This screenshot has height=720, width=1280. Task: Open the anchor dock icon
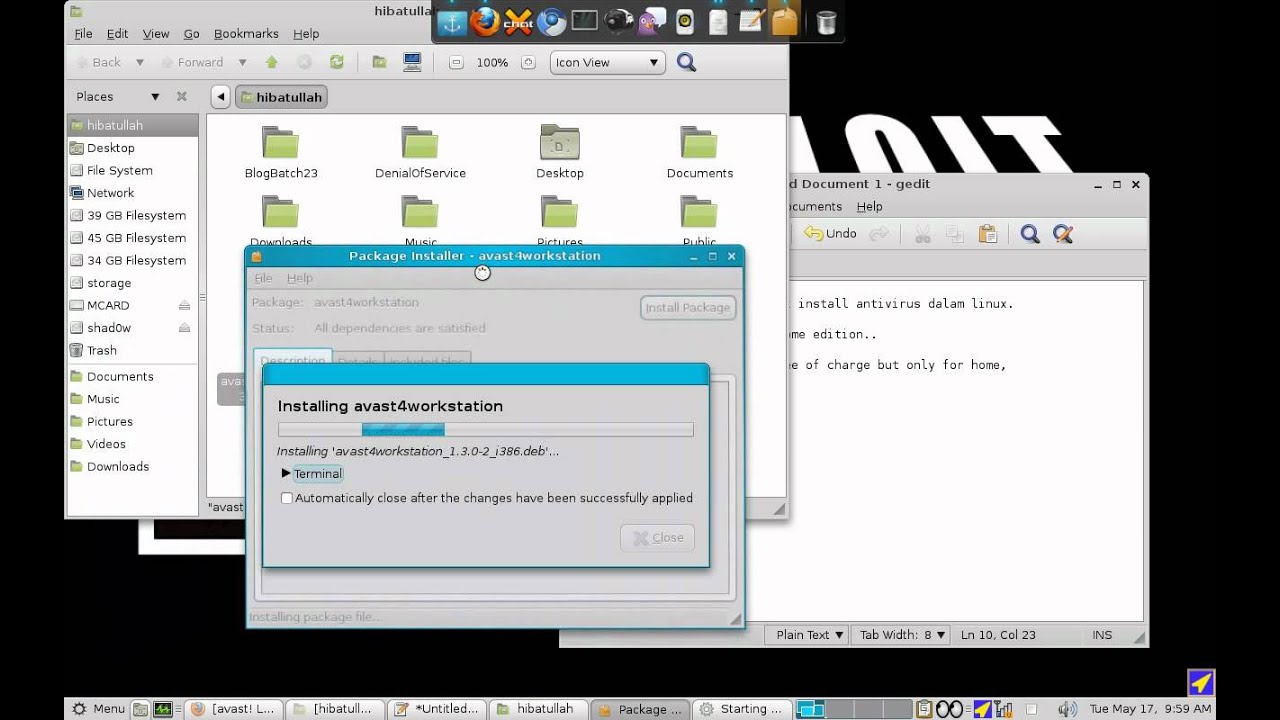pos(452,21)
